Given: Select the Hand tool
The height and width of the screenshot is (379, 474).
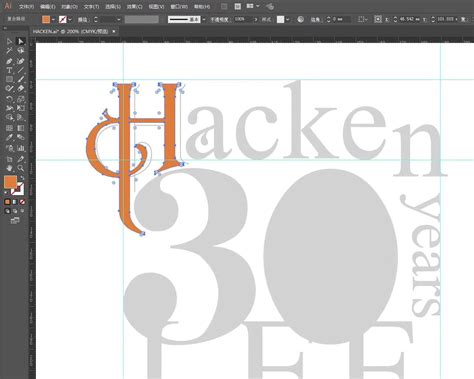Looking at the screenshot, I should [x=9, y=168].
